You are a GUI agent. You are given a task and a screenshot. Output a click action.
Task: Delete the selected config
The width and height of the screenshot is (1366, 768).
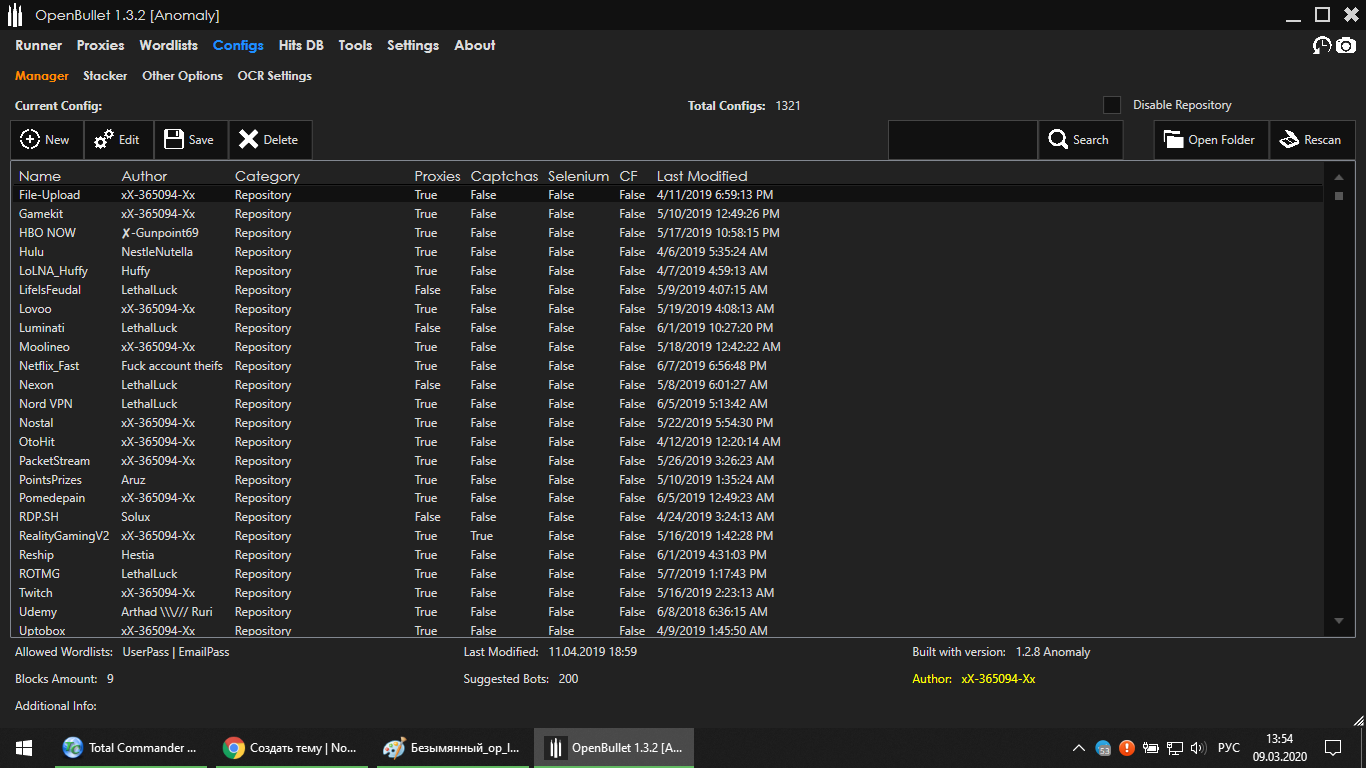pos(270,140)
